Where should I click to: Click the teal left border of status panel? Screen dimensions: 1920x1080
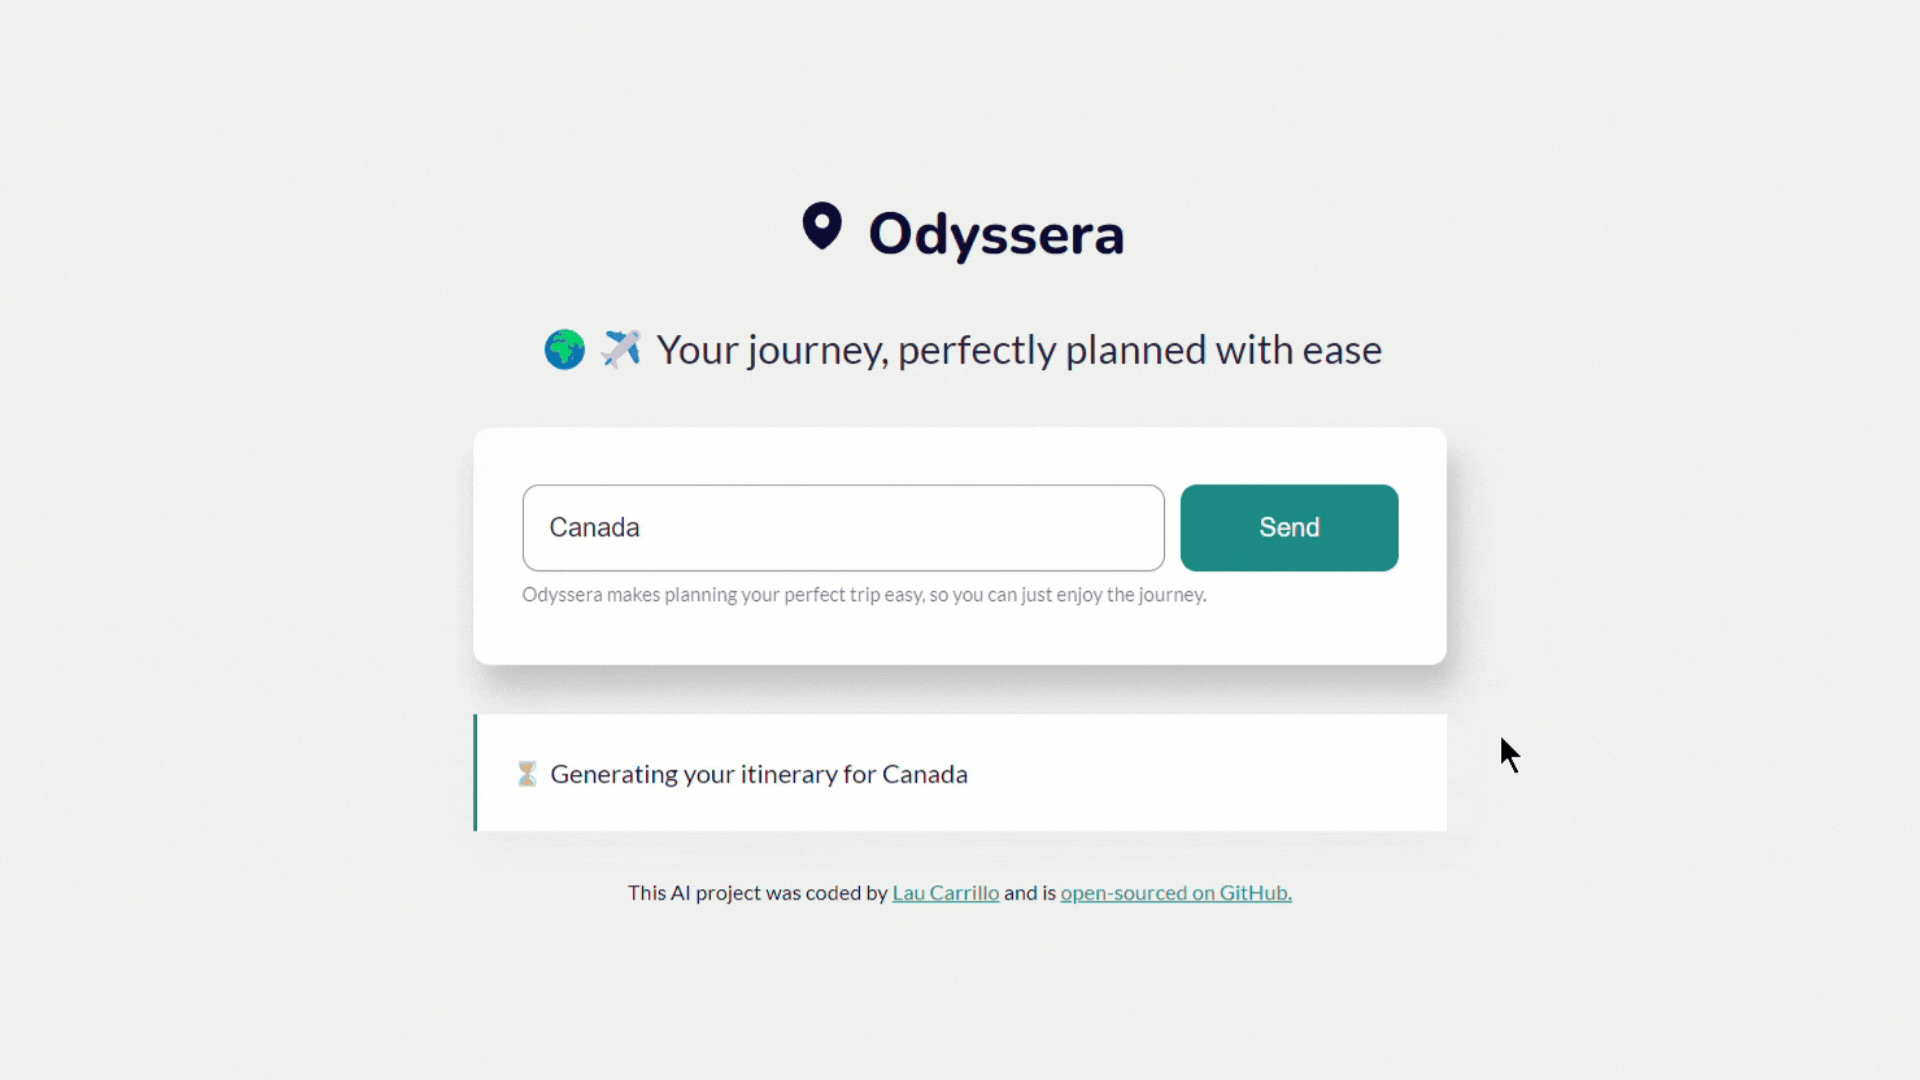coord(475,772)
